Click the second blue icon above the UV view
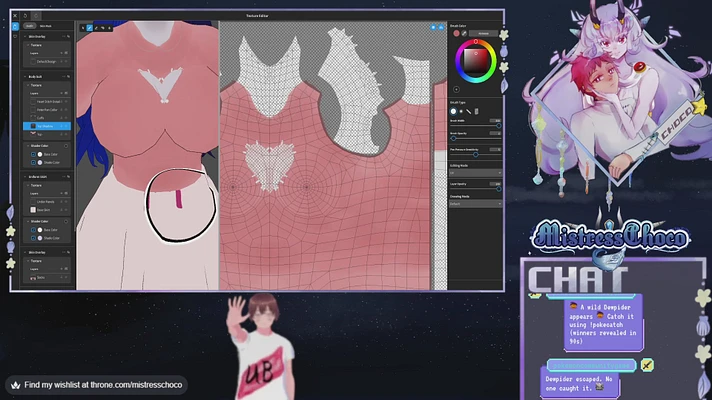Screen dimensions: 712x400 441,28
